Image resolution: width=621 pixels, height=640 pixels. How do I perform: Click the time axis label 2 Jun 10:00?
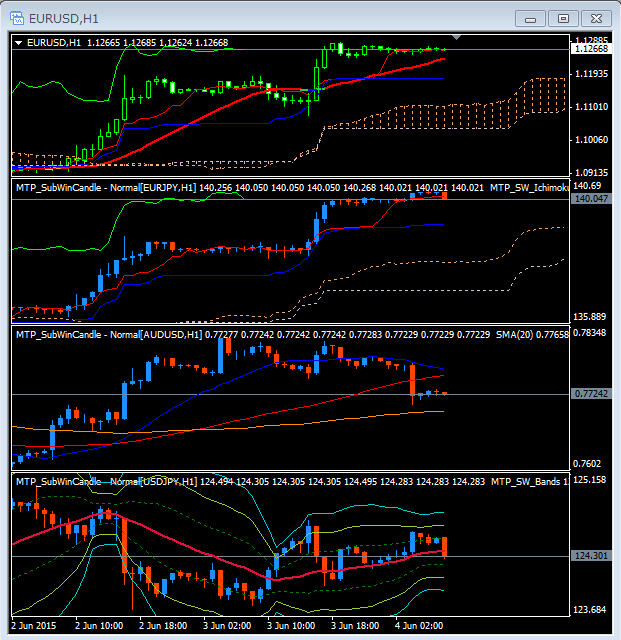(99, 626)
